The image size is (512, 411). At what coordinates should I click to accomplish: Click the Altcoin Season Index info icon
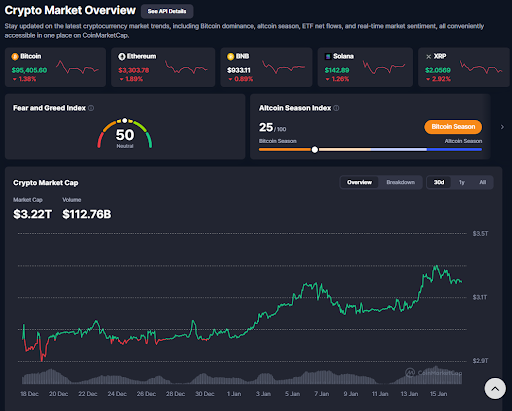click(x=336, y=108)
